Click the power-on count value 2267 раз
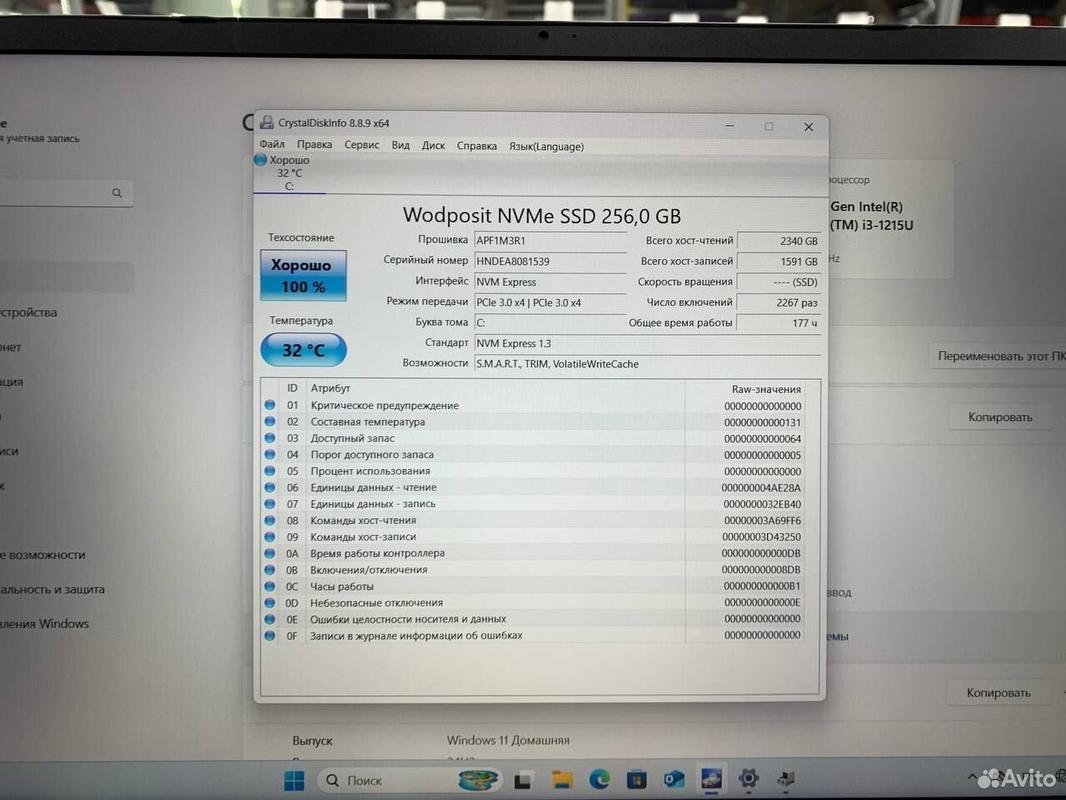1066x800 pixels. pyautogui.click(x=779, y=302)
